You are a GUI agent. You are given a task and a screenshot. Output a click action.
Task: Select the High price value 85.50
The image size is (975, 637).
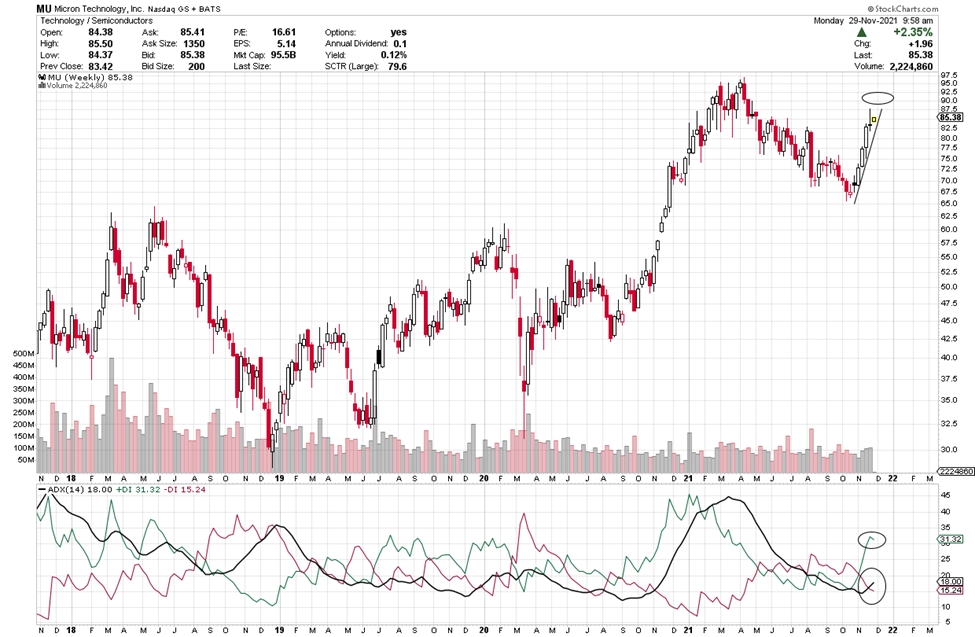pyautogui.click(x=101, y=44)
